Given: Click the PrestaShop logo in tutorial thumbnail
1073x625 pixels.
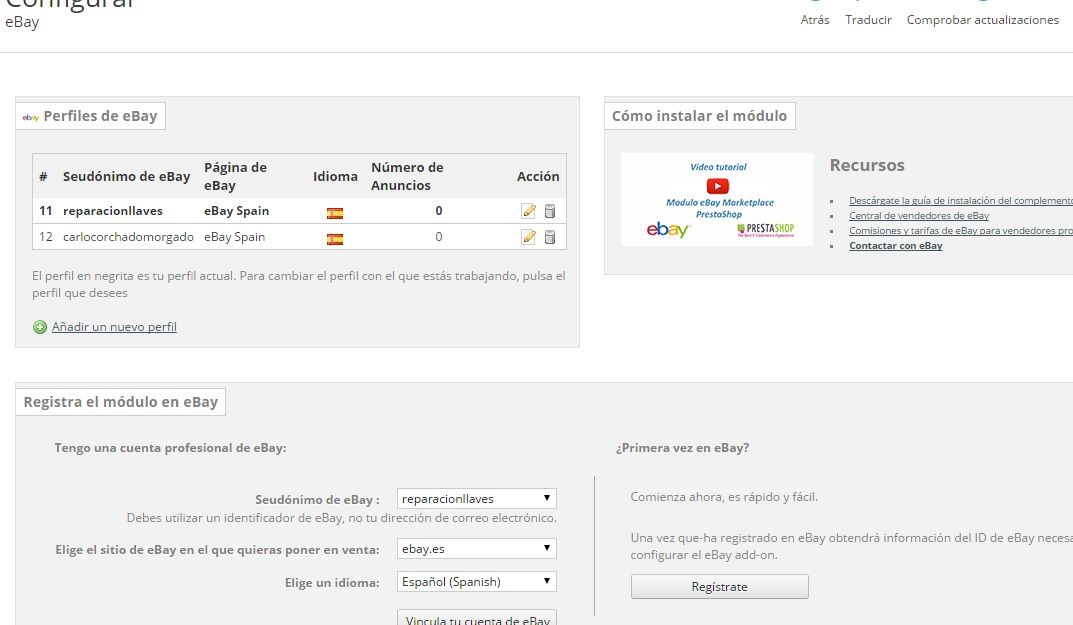Looking at the screenshot, I should (x=765, y=230).
